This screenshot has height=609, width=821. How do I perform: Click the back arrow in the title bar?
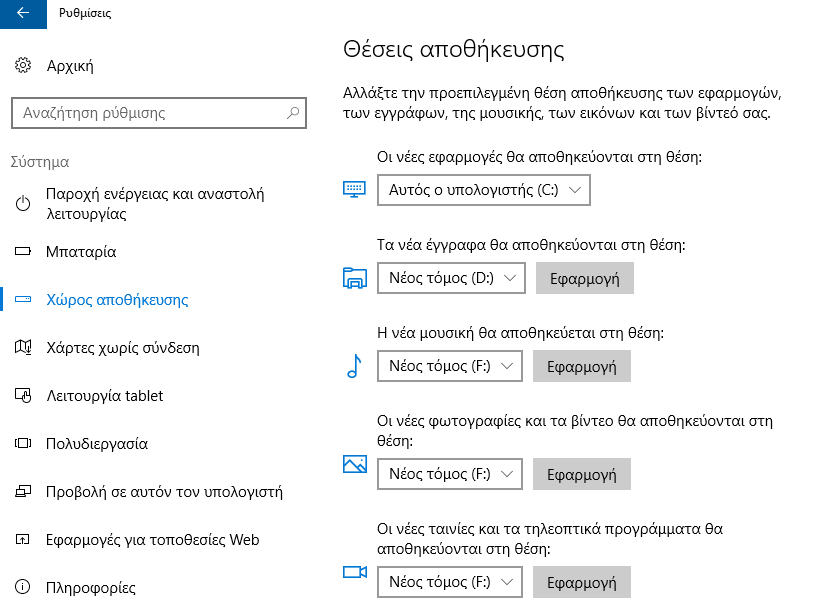click(x=23, y=14)
